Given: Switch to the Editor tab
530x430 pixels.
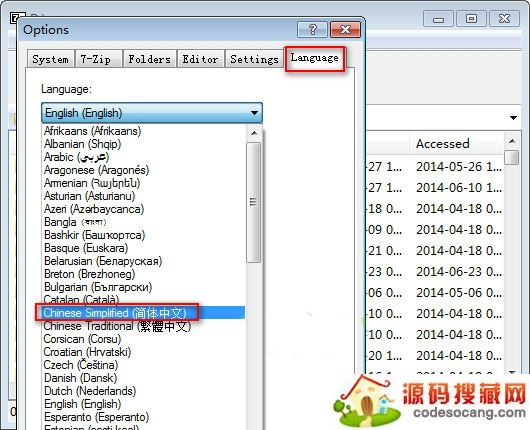Looking at the screenshot, I should (x=200, y=59).
